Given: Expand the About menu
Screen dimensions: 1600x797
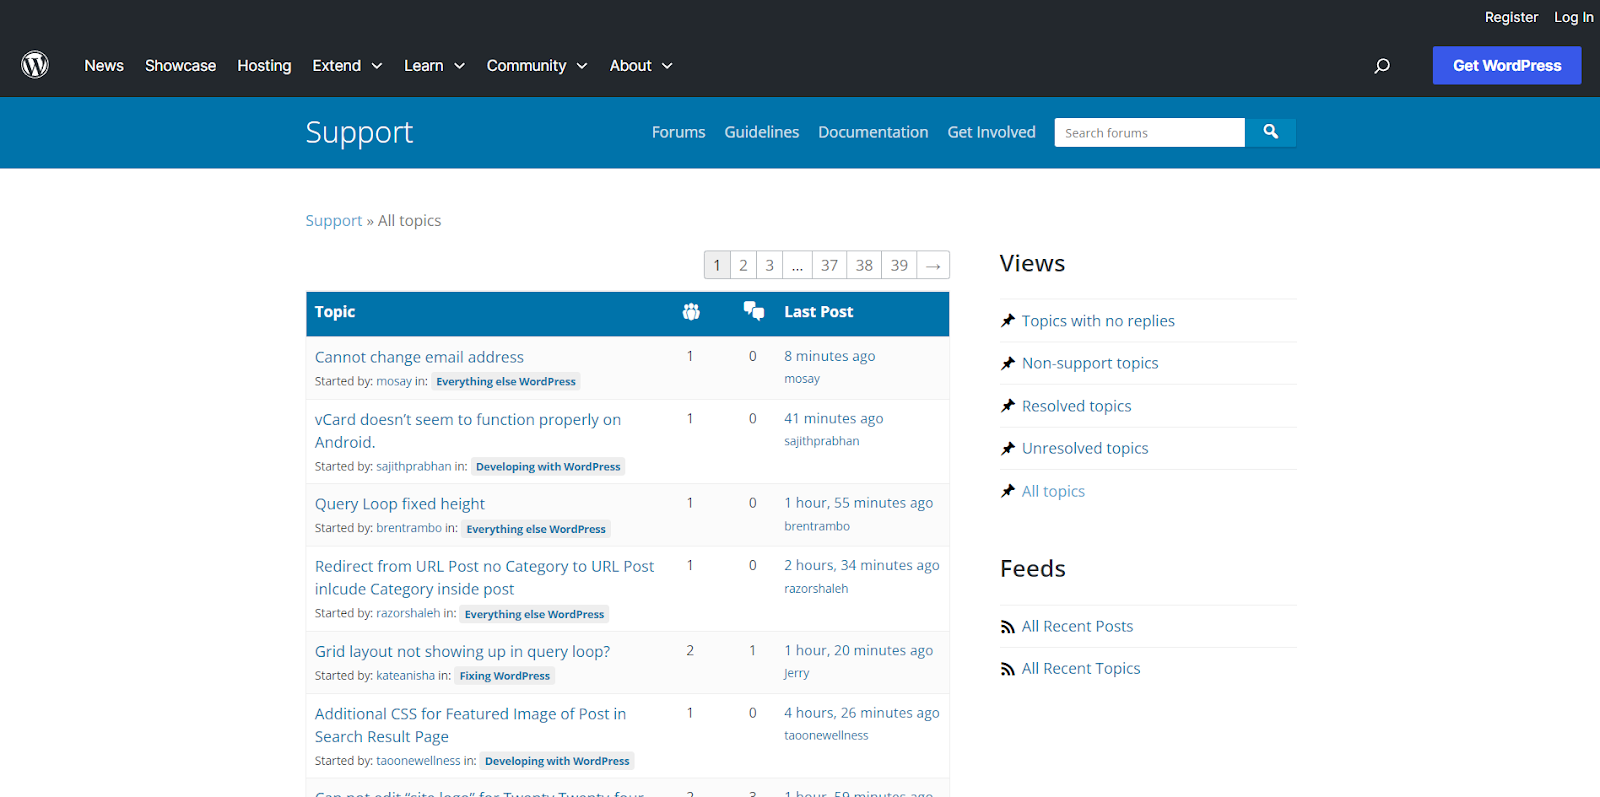Looking at the screenshot, I should click(x=641, y=65).
